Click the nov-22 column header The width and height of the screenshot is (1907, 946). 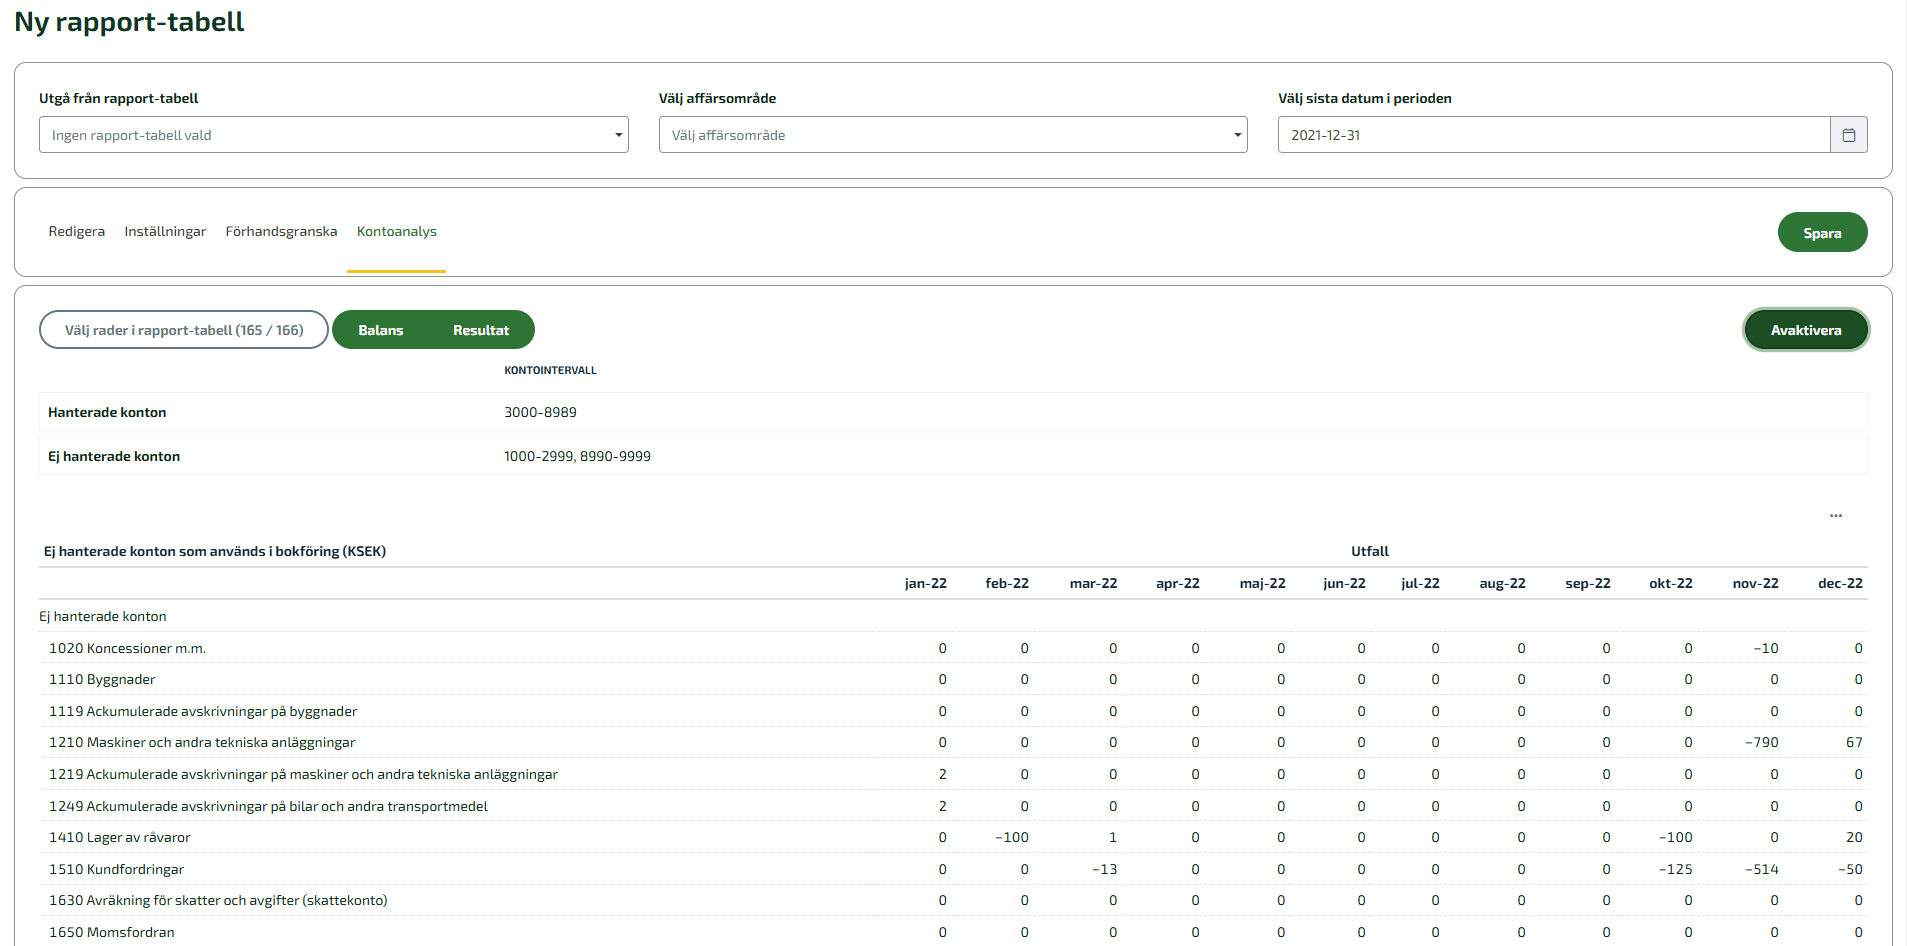1756,583
